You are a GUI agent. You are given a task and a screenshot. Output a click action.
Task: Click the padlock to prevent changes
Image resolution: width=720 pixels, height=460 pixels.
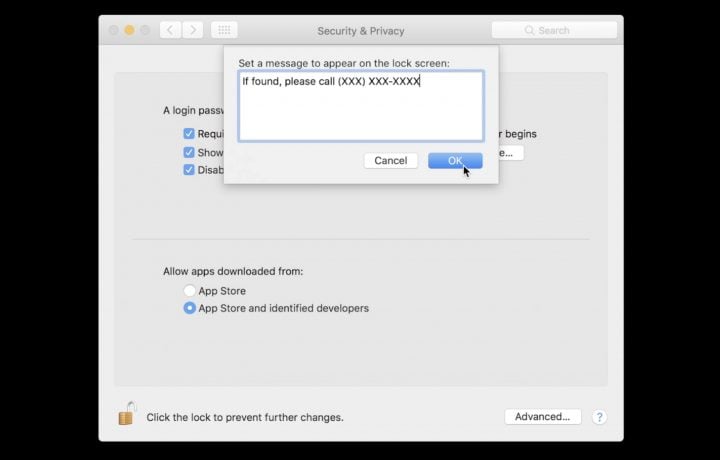click(127, 414)
